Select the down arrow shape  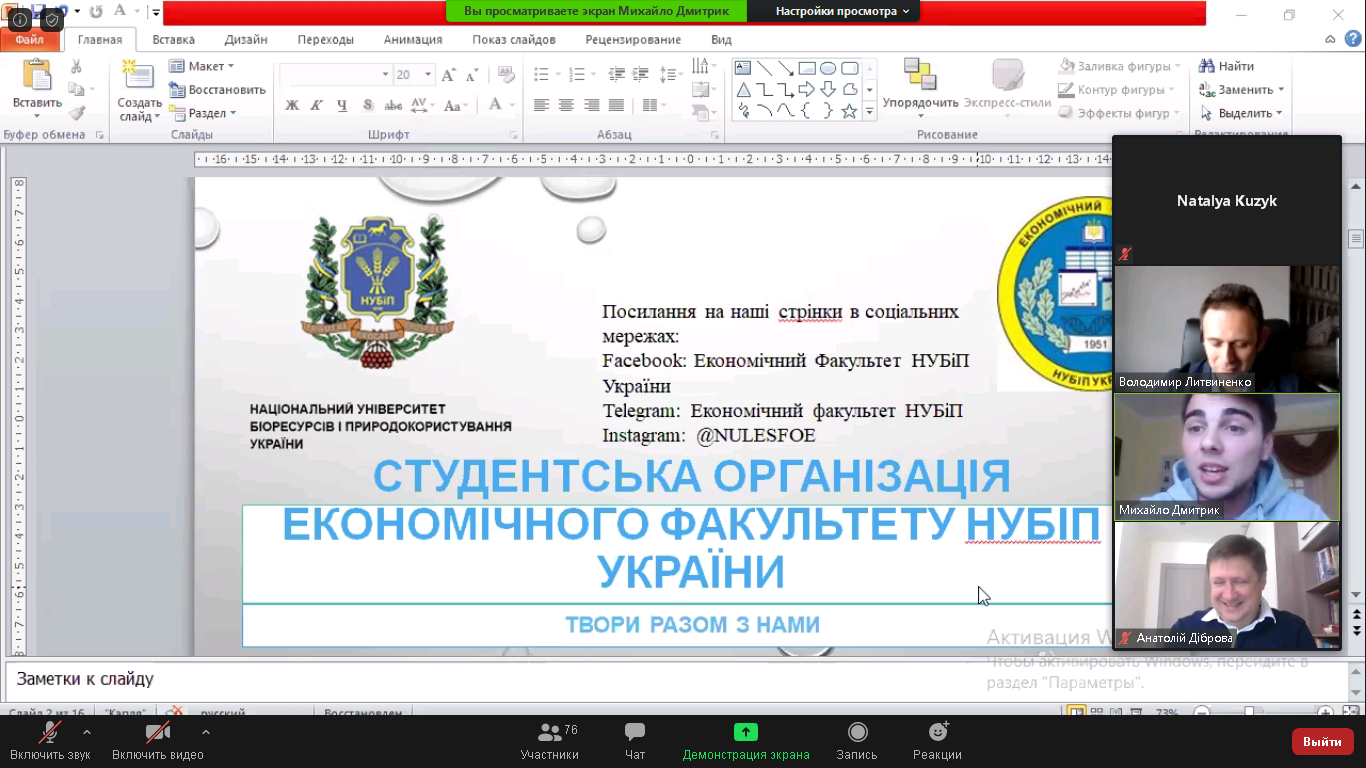coord(828,90)
